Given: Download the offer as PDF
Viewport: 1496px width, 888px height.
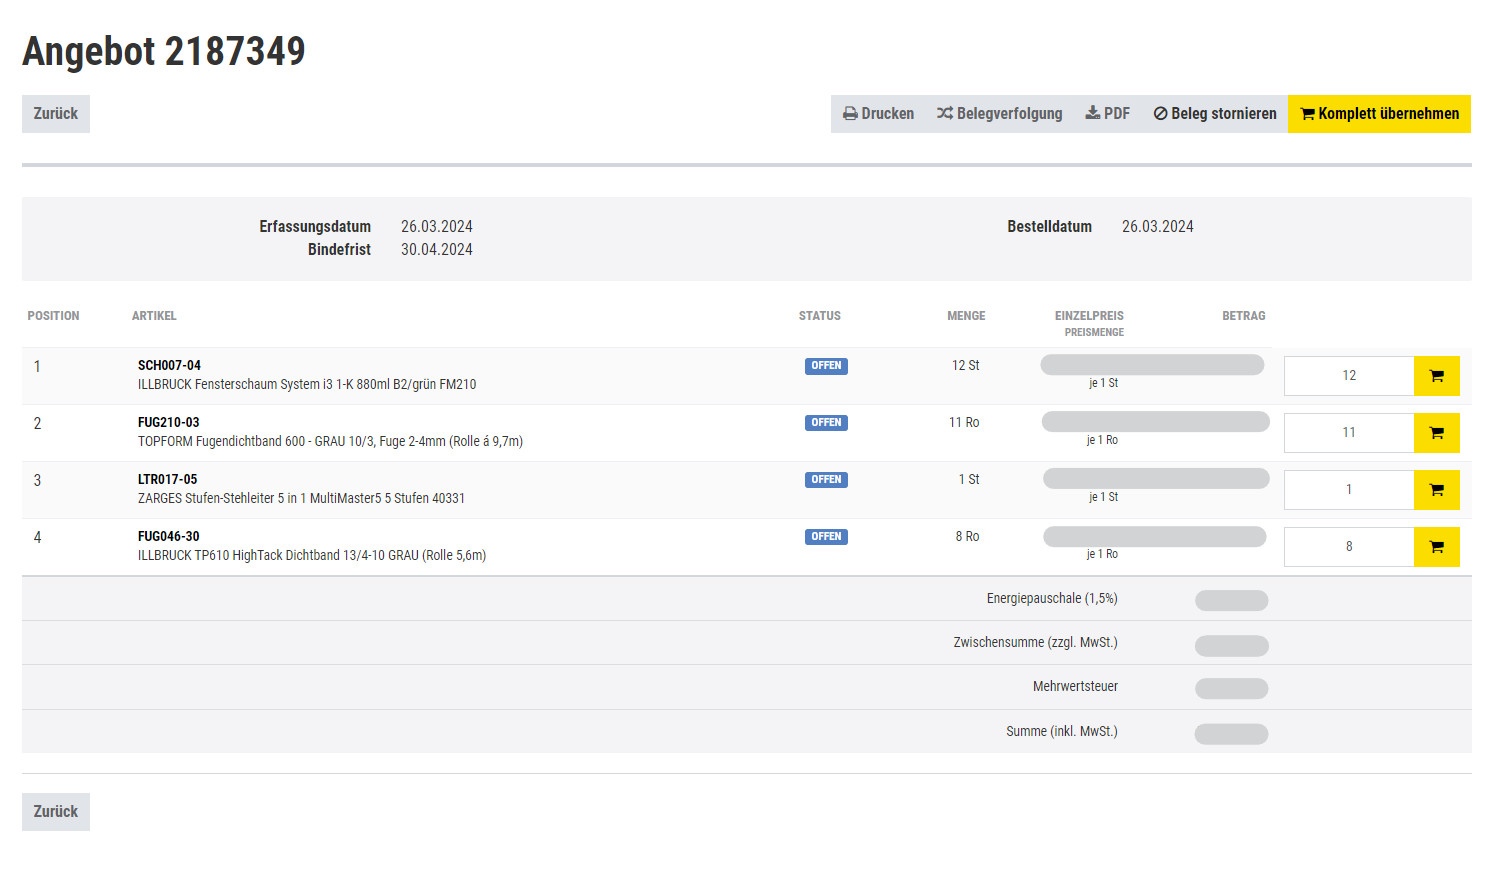Looking at the screenshot, I should tap(1107, 114).
